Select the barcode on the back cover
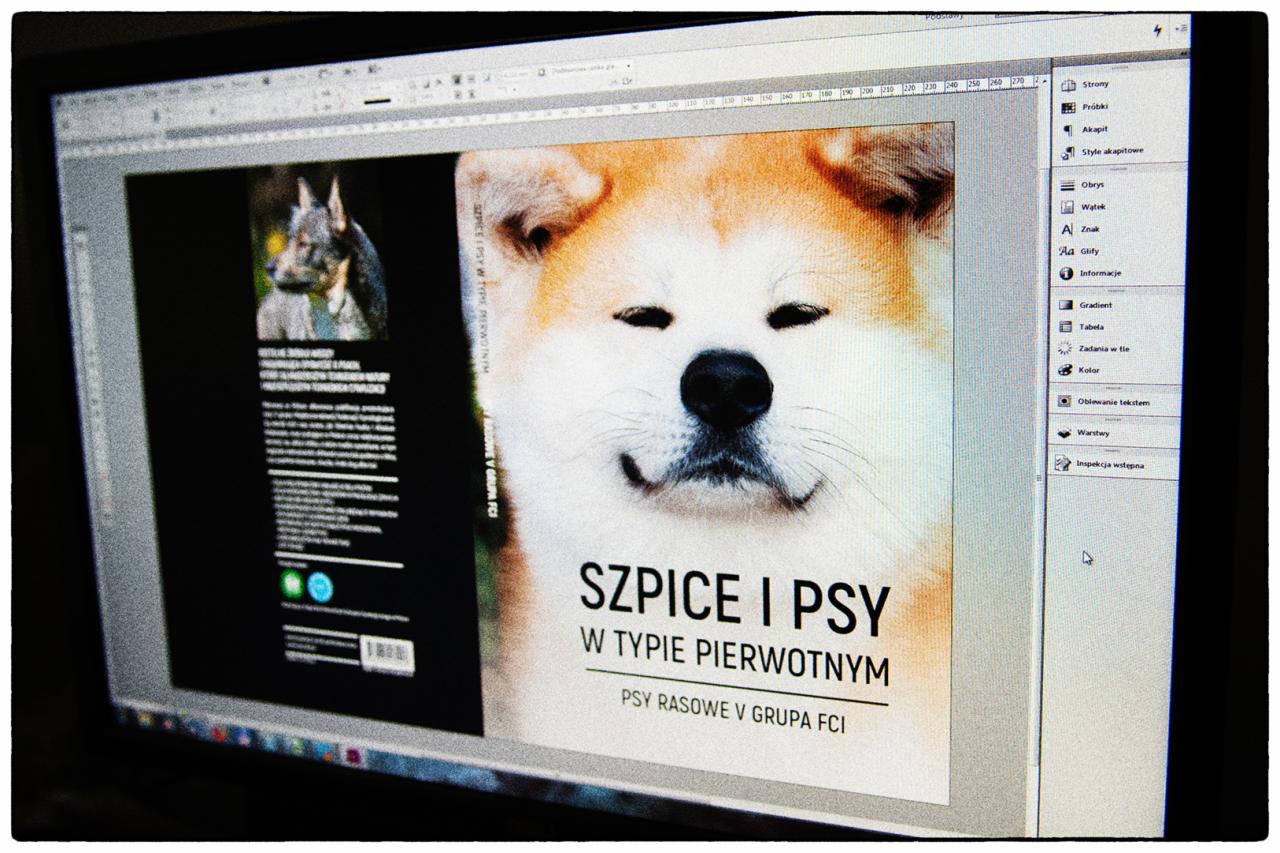This screenshot has height=853, width=1280. coord(390,655)
